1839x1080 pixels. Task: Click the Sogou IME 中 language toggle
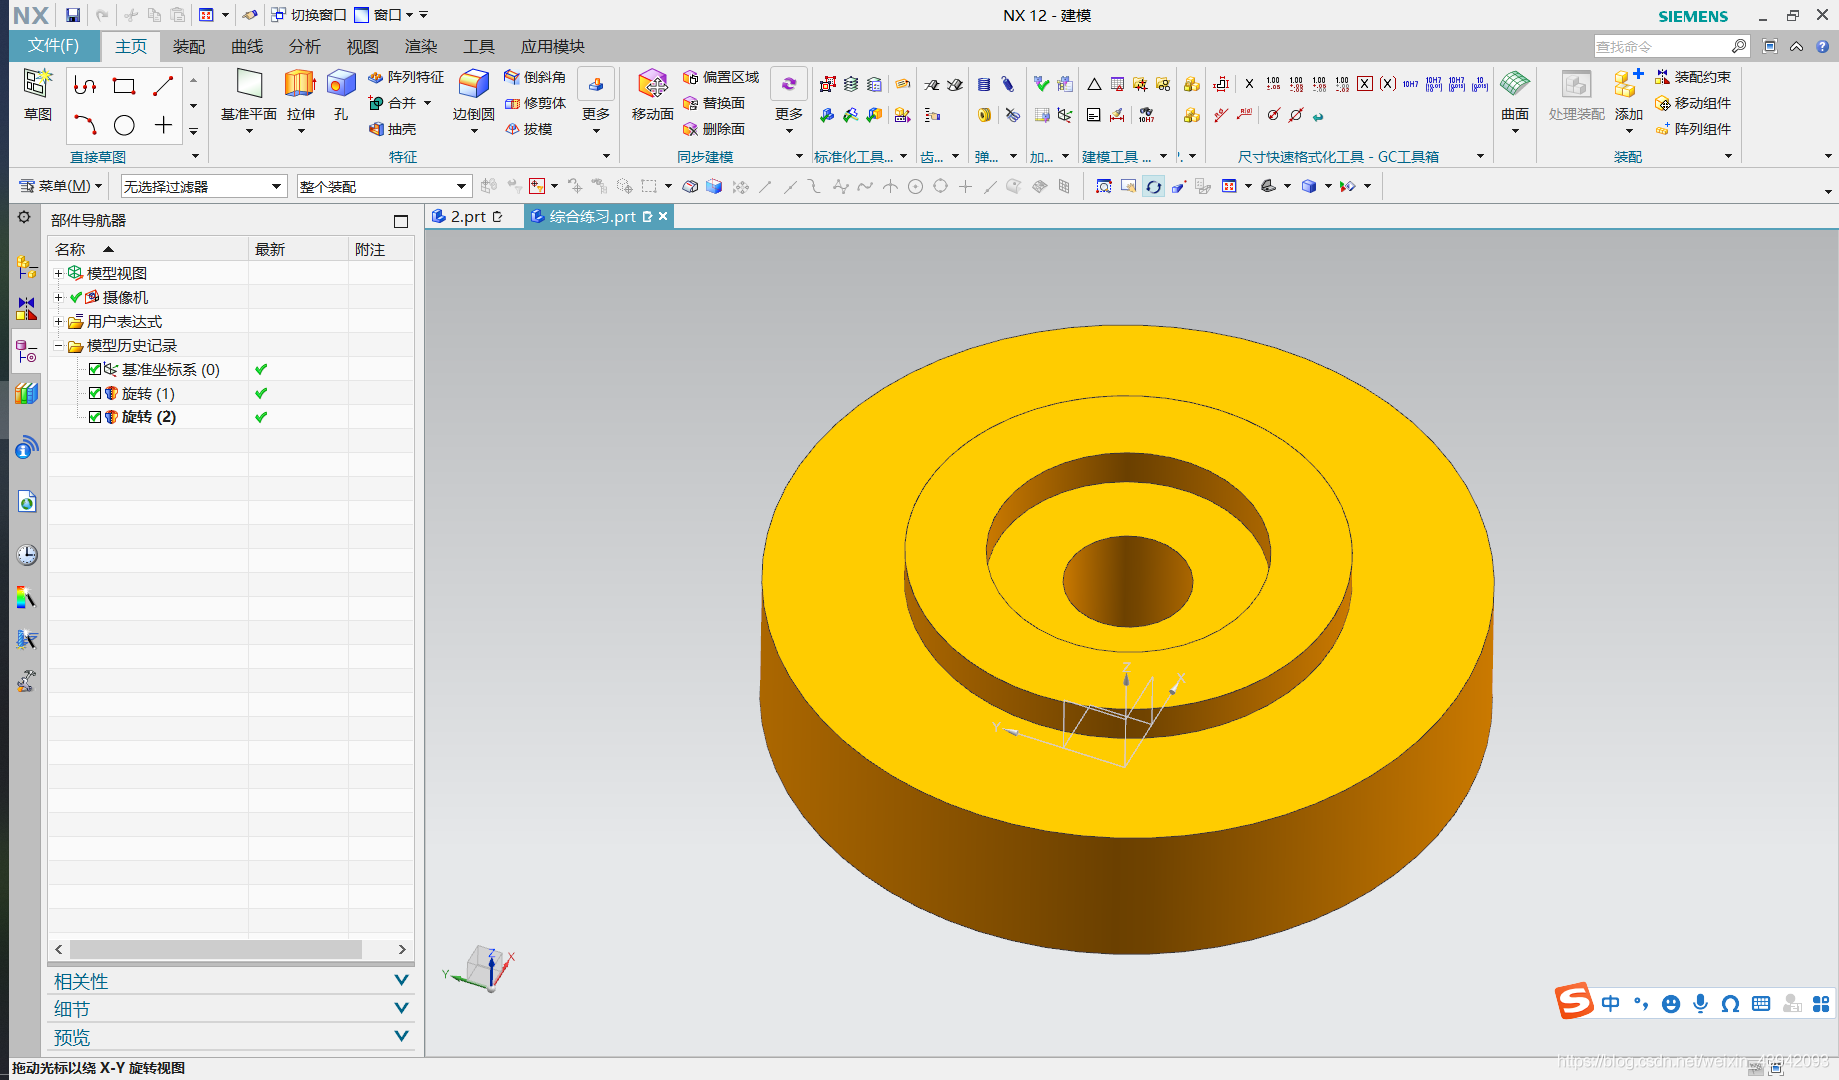click(x=1610, y=1003)
